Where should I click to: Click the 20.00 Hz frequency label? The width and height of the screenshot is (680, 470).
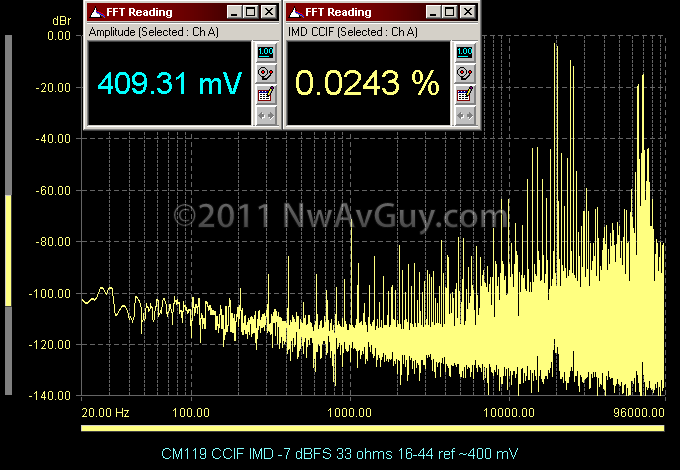[105, 412]
